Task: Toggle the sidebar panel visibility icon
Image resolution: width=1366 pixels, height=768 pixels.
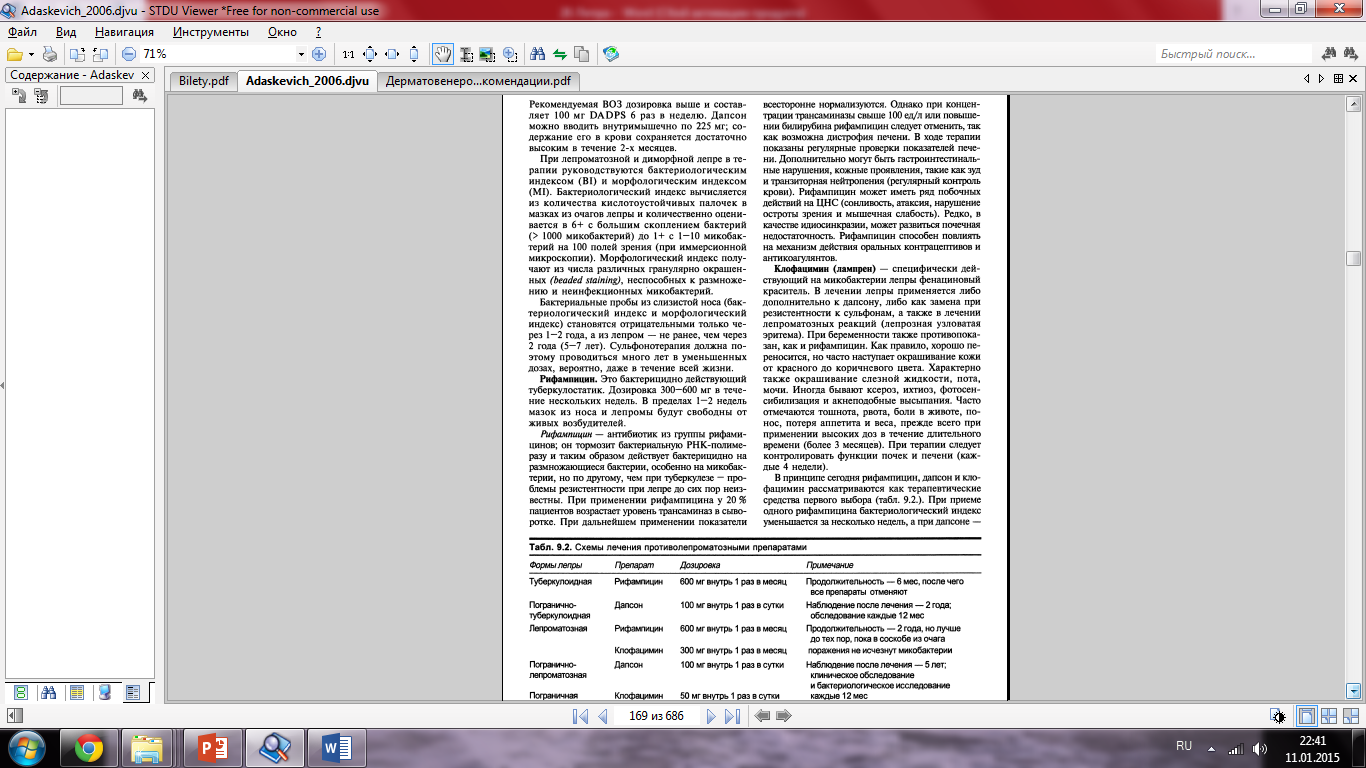Action: tap(15, 716)
